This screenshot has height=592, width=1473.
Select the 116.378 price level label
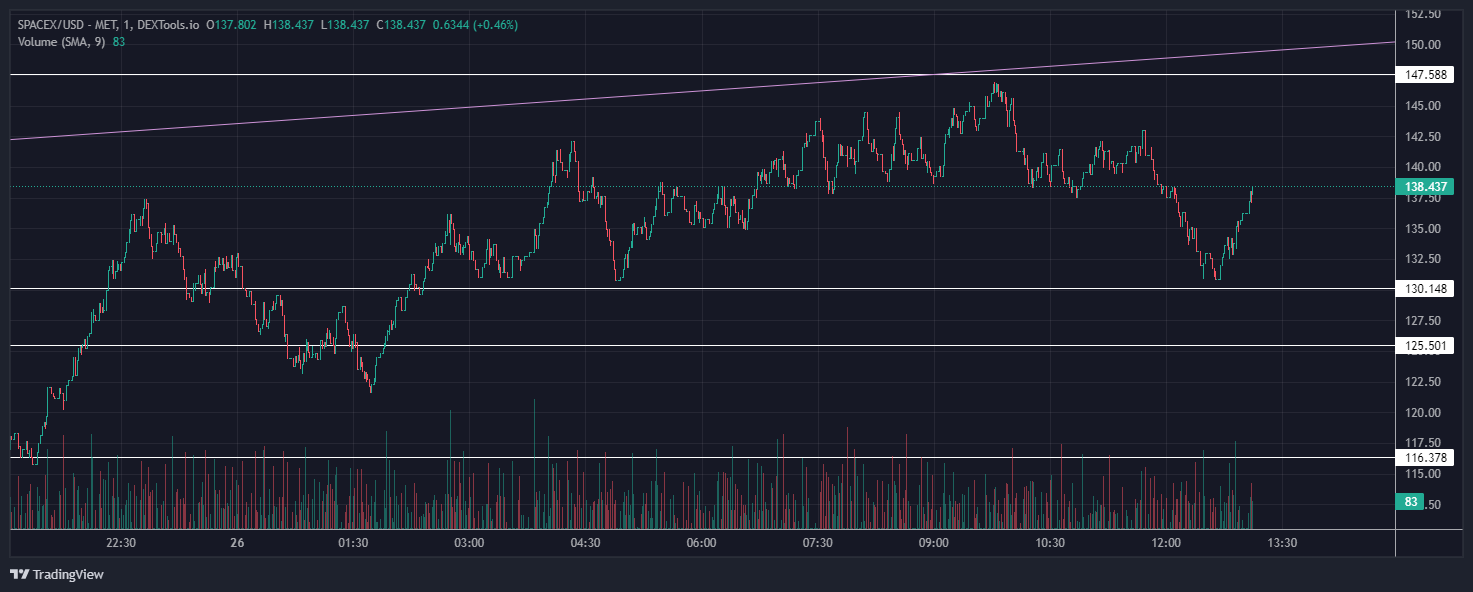click(x=1427, y=458)
